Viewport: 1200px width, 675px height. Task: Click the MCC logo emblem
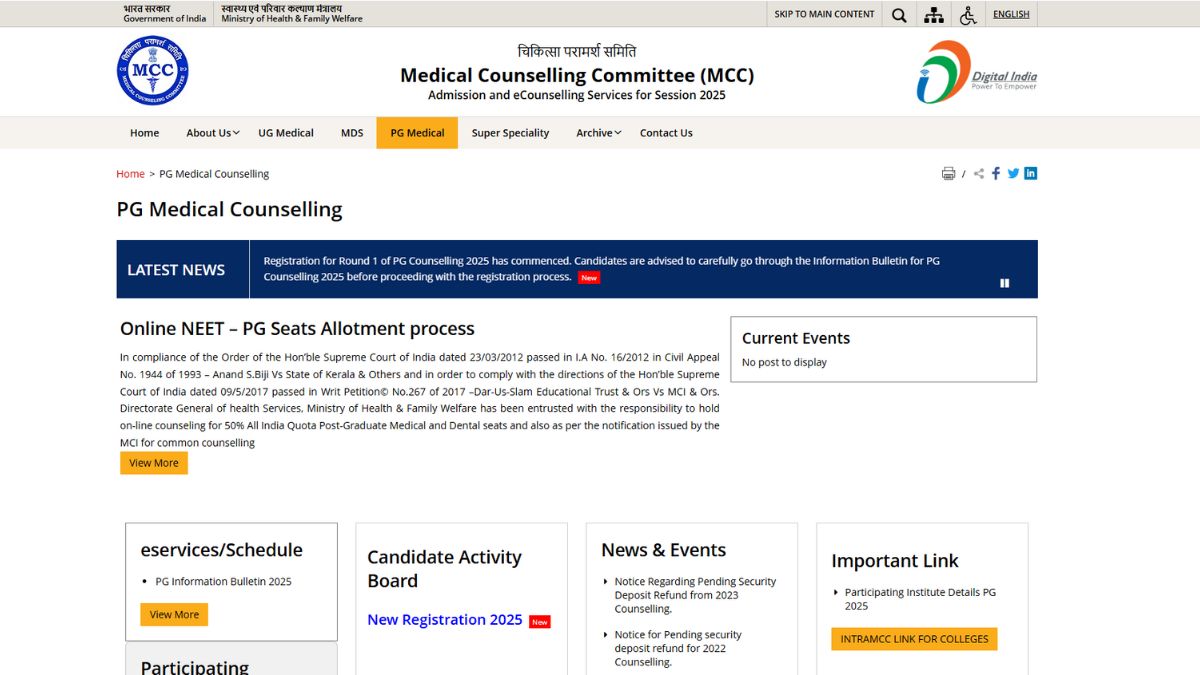tap(152, 71)
